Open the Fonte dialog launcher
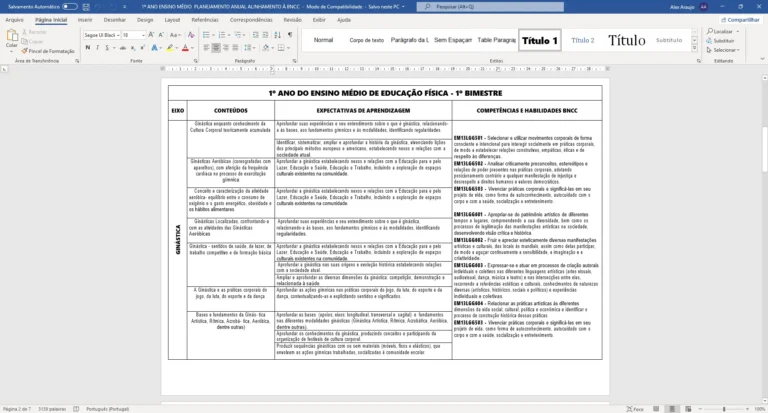The image size is (768, 413). [195, 61]
